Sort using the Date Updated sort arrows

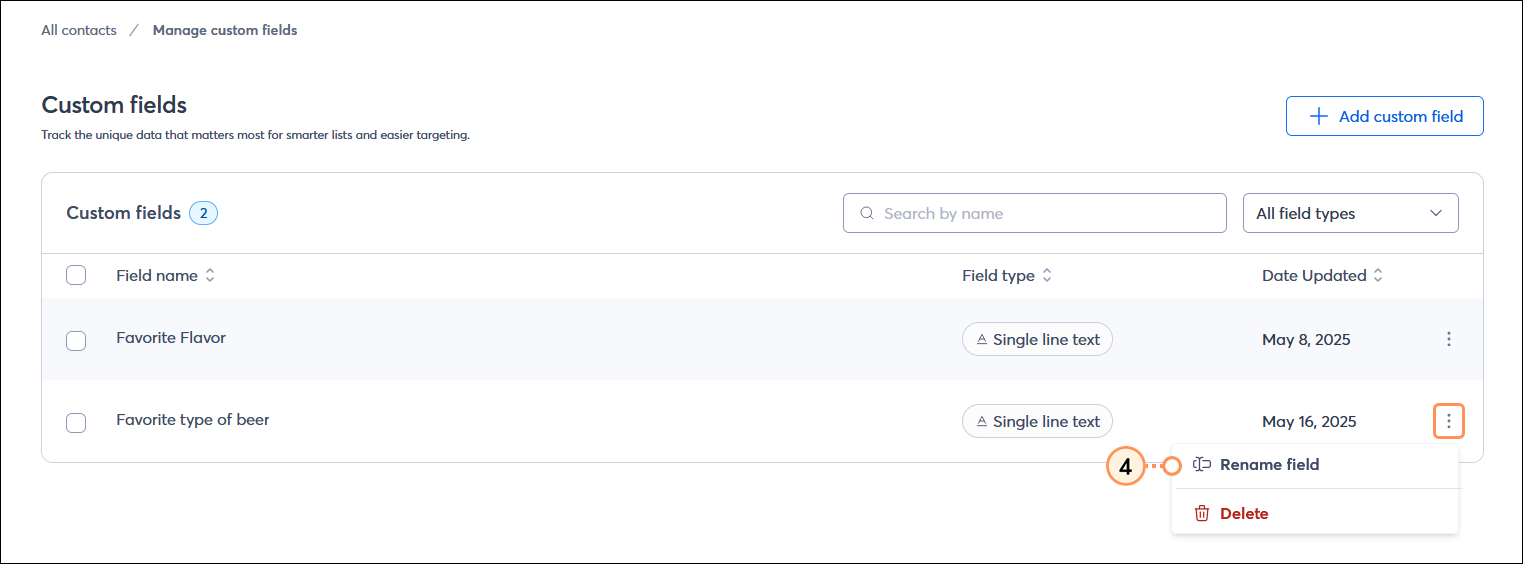[1378, 276]
